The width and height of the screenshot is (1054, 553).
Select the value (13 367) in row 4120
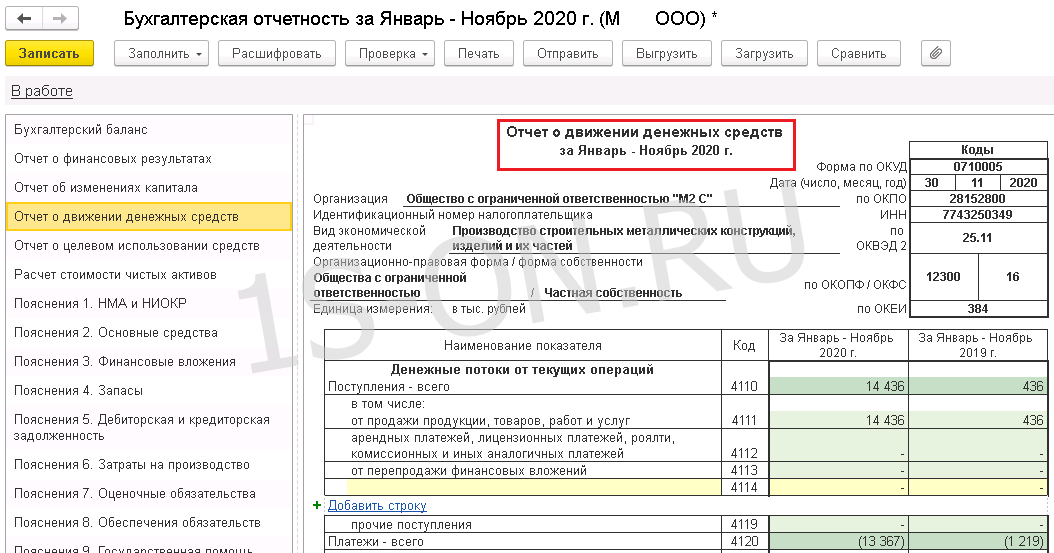tap(838, 541)
